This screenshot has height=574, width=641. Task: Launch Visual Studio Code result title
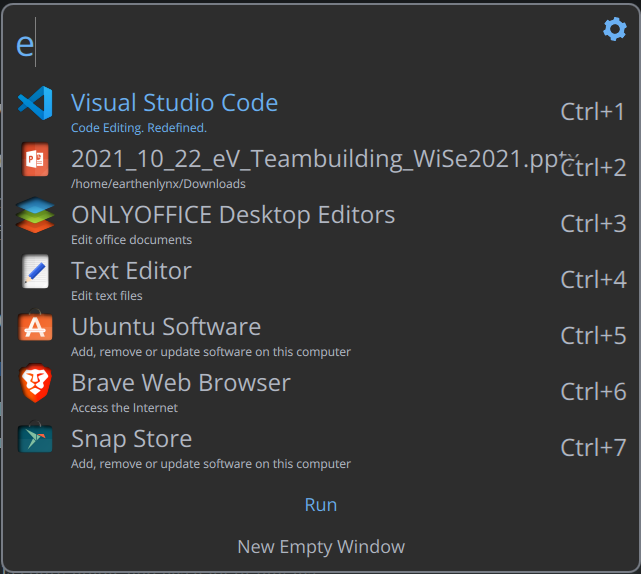coord(175,102)
